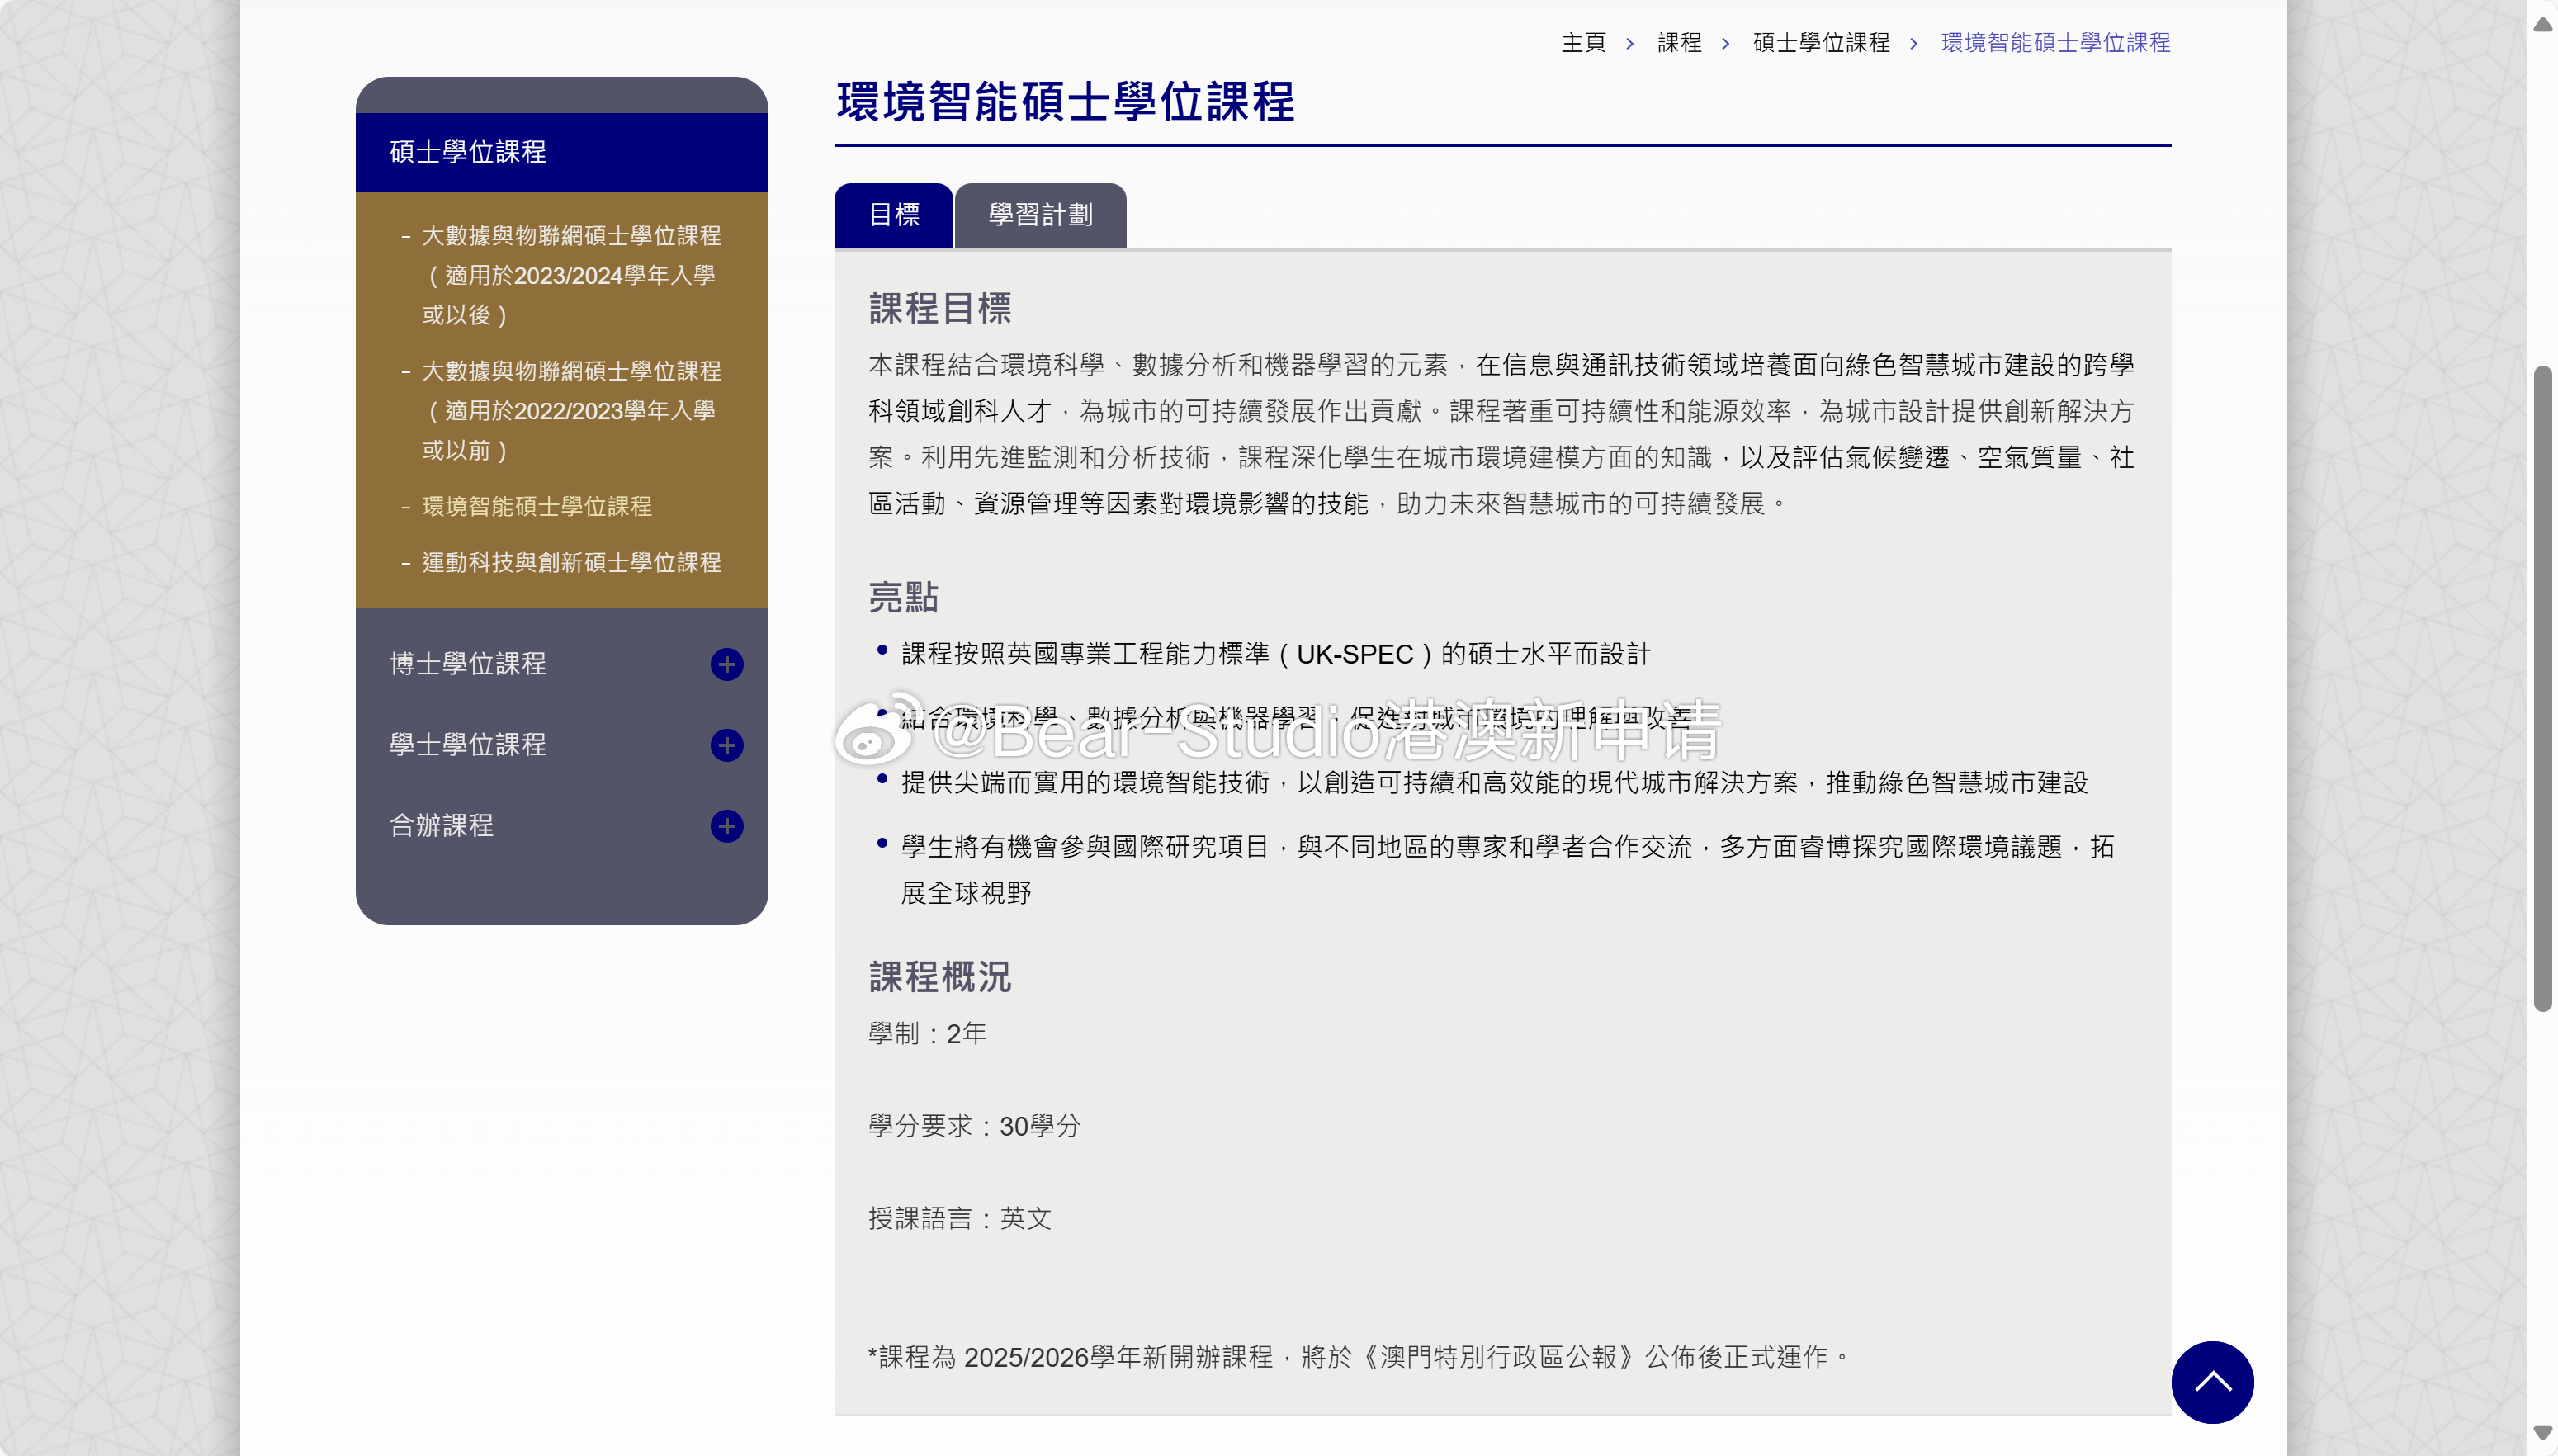Click the breadcrumb home 主頁 icon
Image resolution: width=2558 pixels, height=1456 pixels.
1582,40
